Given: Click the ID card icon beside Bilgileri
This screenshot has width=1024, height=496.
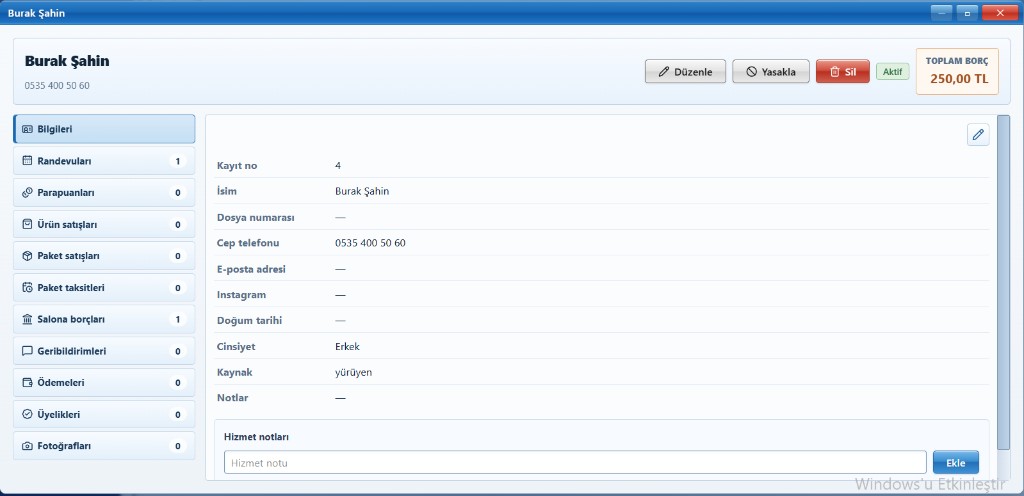Looking at the screenshot, I should (x=27, y=129).
